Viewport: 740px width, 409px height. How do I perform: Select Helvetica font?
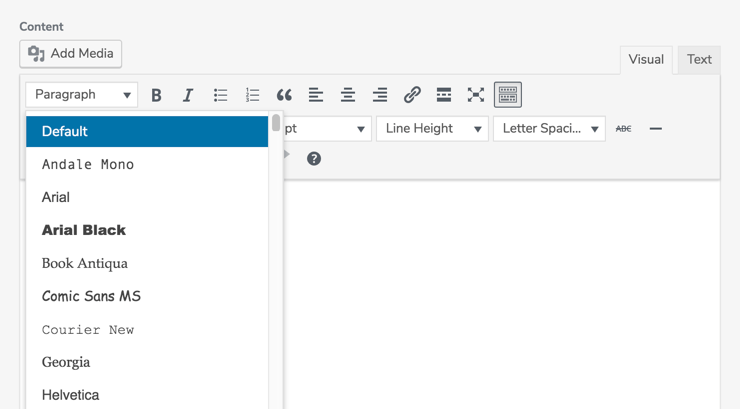[x=147, y=395]
